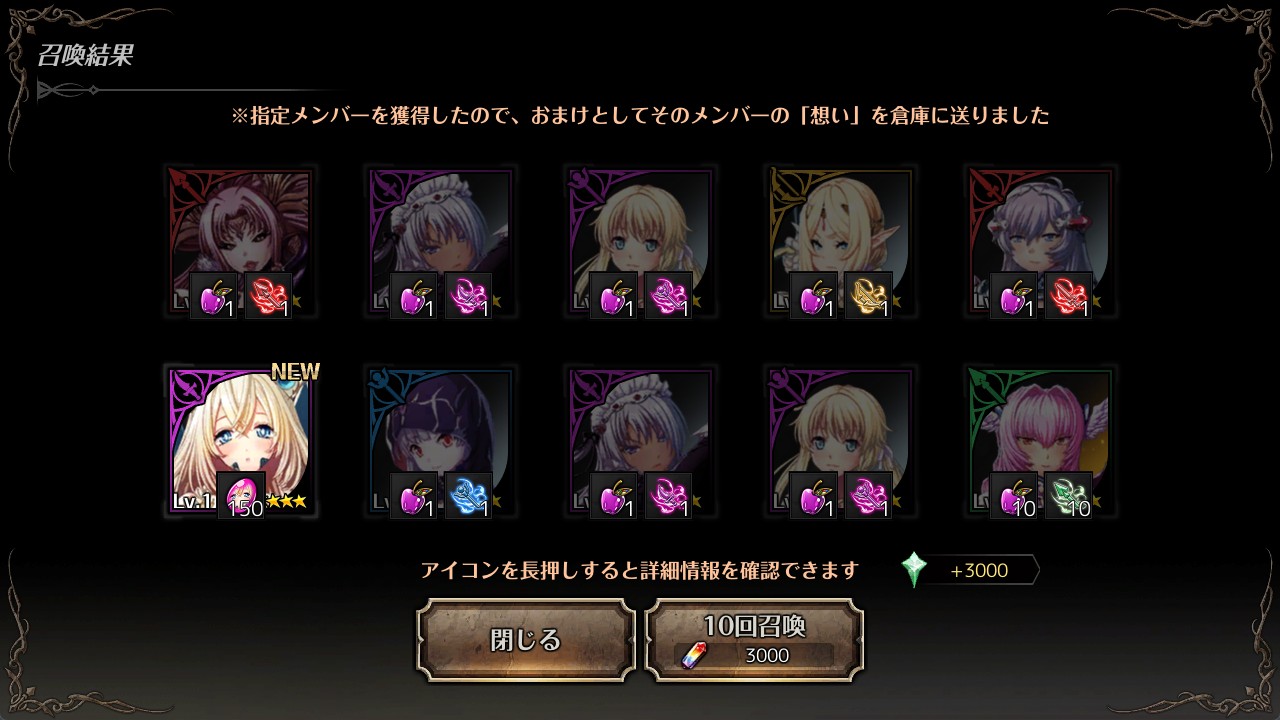
Task: Click the rainbow gem icon on summon button
Action: coord(692,656)
